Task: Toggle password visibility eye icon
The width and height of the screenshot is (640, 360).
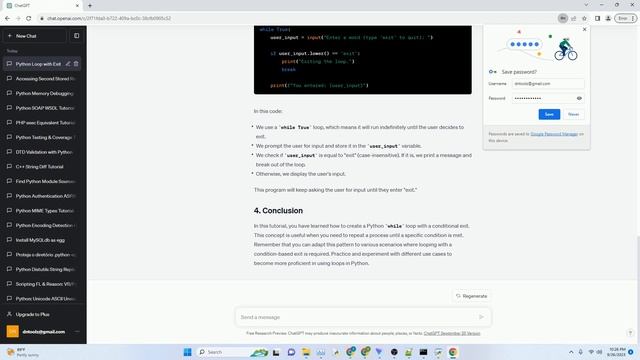Action: 579,98
